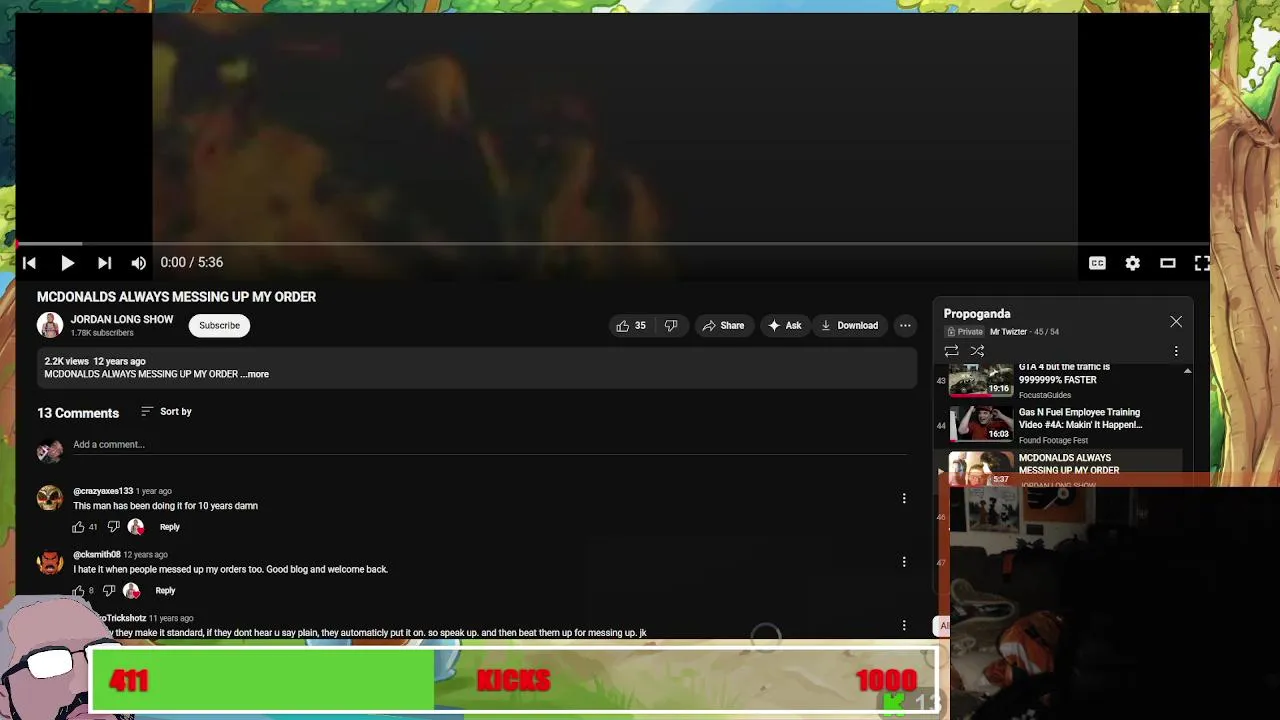Screen dimensions: 1280x720
Task: Open options for the 11 years ago comment
Action: point(904,625)
